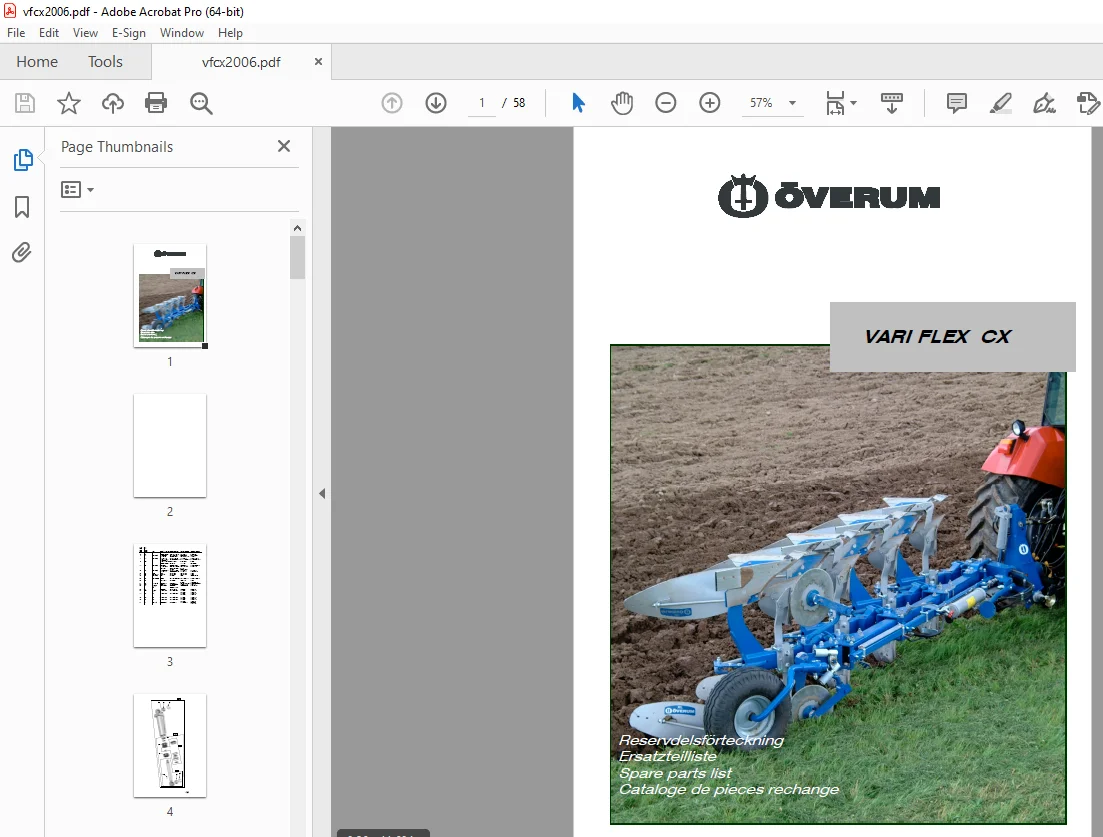Collapse the navigation pane with arrow

tap(322, 494)
